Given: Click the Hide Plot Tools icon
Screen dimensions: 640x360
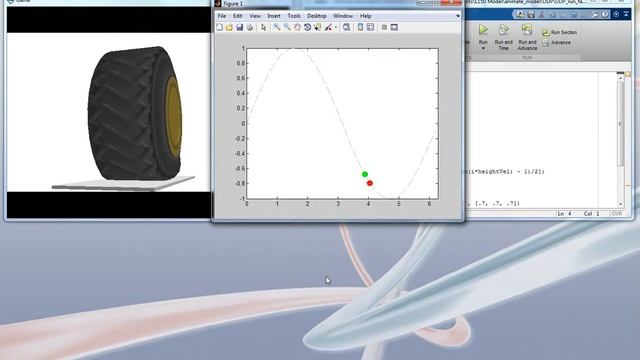Looking at the screenshot, I should pos(384,27).
